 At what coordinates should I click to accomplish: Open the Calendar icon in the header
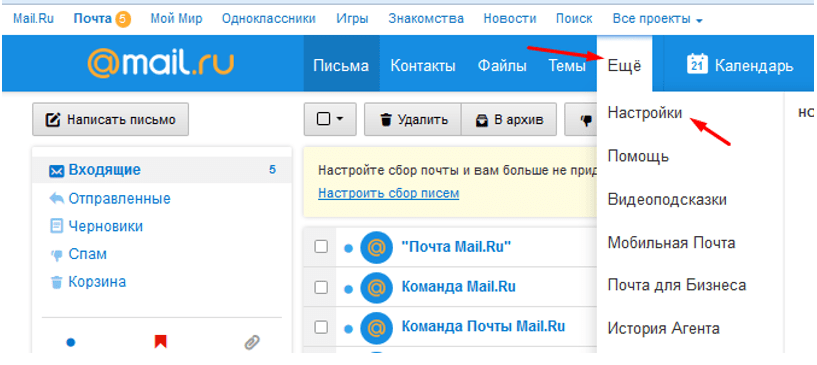[x=697, y=64]
